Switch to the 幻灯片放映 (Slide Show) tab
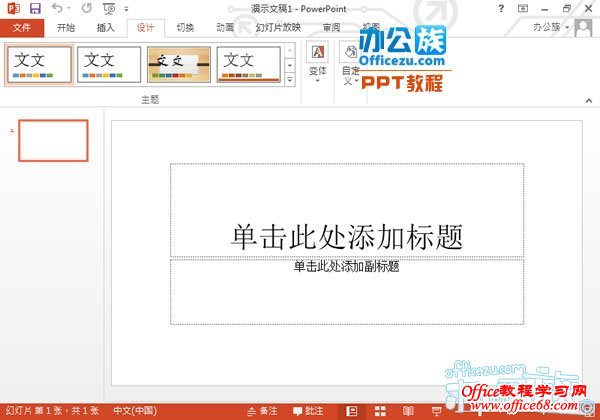The width and height of the screenshot is (600, 420). click(278, 28)
